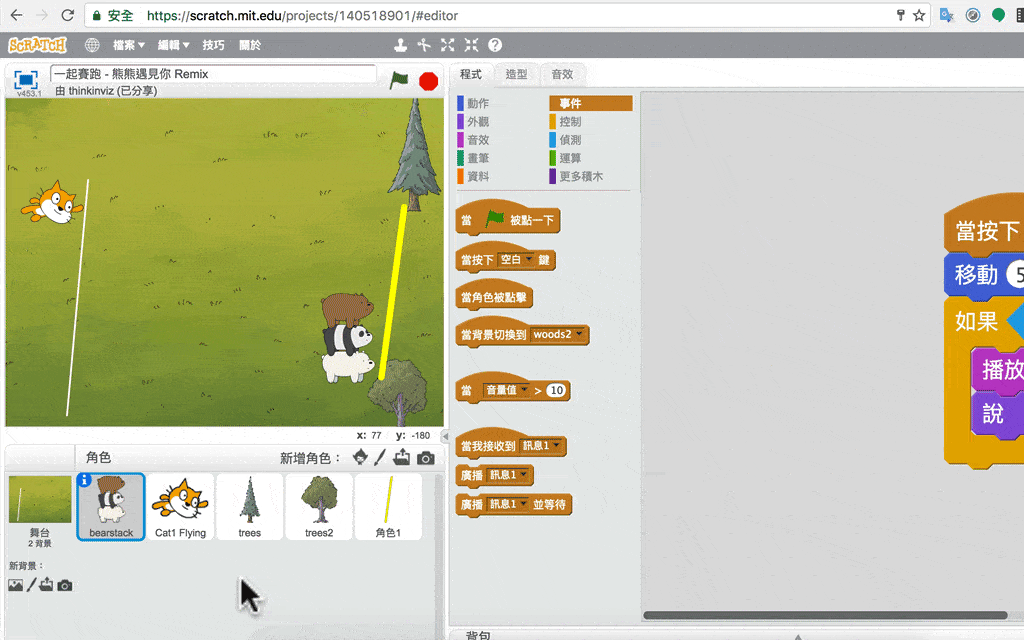Select the 運算 block category
1024x640 pixels.
[570, 158]
